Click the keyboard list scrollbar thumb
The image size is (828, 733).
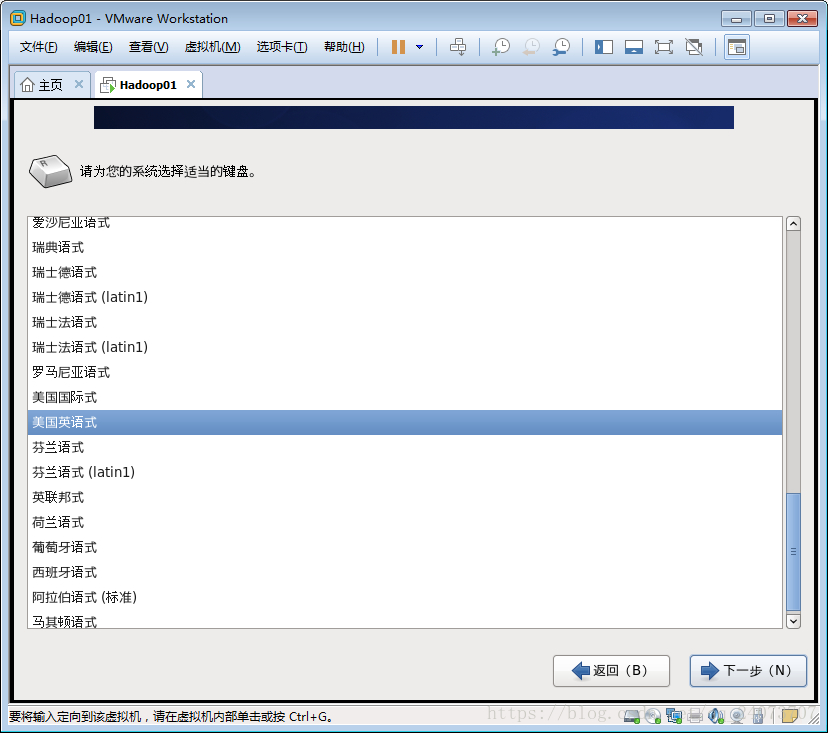point(793,552)
